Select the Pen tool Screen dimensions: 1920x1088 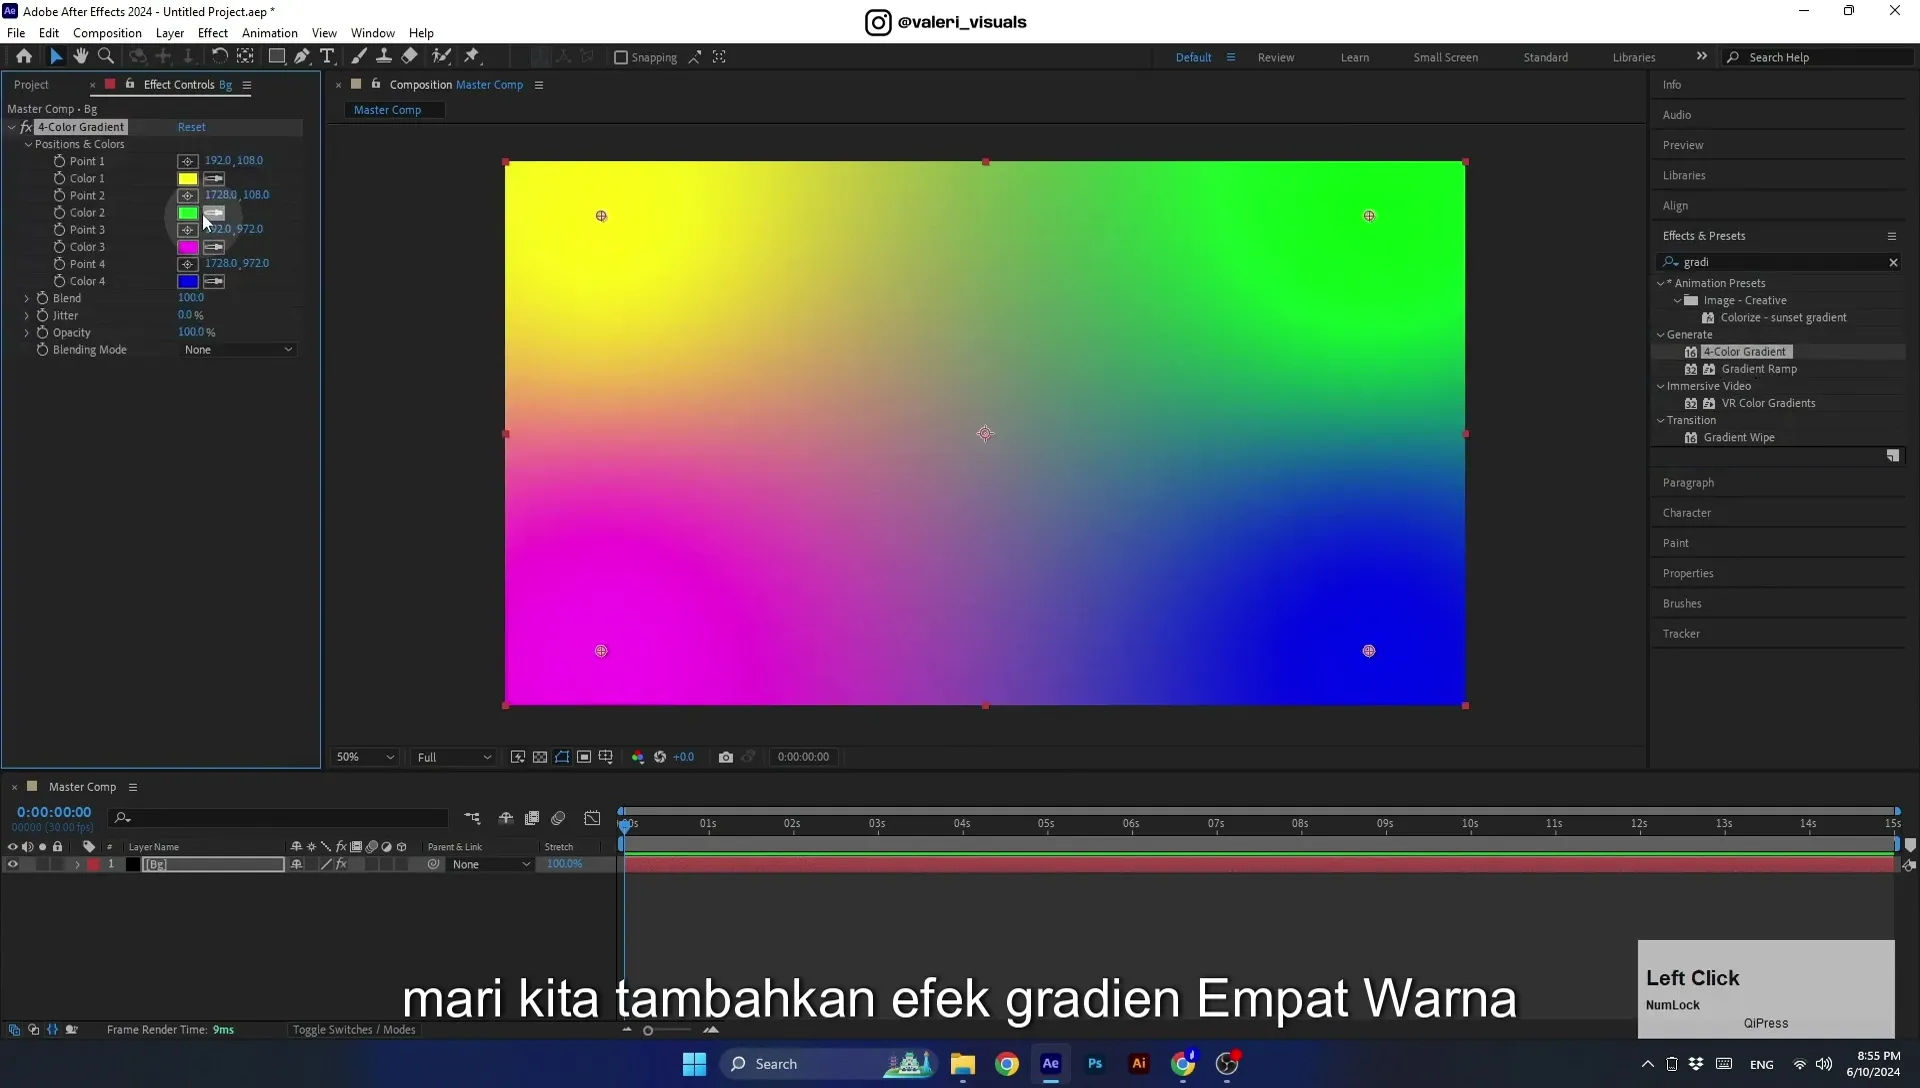[x=302, y=57]
